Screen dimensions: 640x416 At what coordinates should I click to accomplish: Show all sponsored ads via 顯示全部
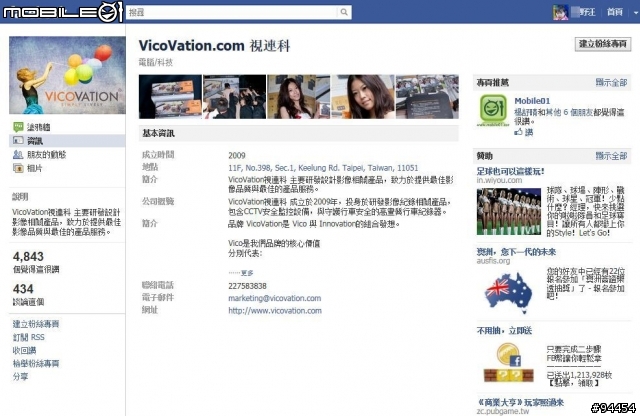click(611, 156)
